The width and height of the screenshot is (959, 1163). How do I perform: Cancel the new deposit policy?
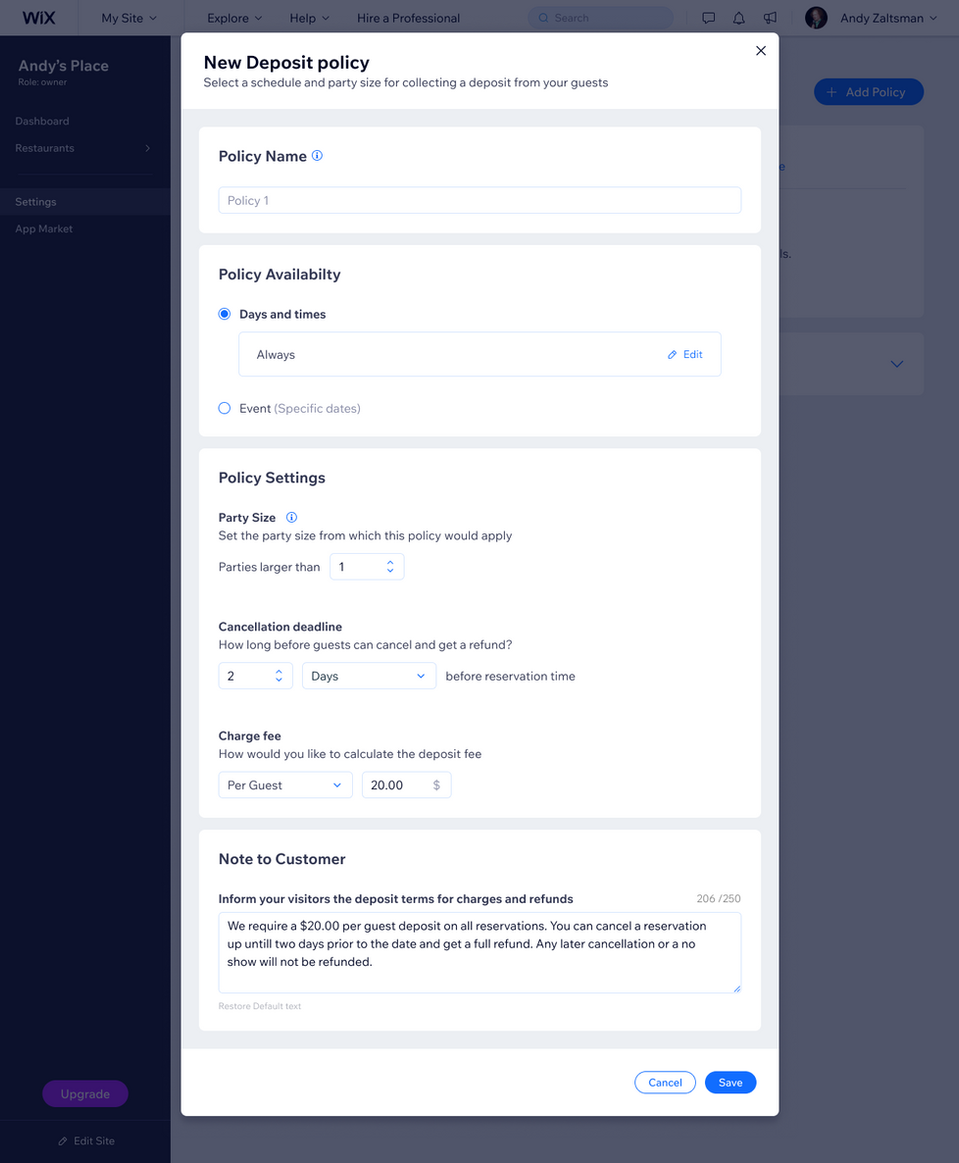click(665, 1082)
